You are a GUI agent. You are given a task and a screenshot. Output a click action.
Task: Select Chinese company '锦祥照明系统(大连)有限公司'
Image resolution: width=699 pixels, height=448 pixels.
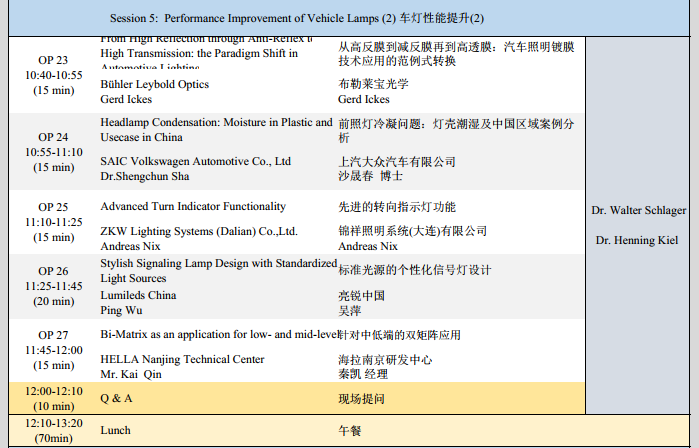pyautogui.click(x=412, y=231)
